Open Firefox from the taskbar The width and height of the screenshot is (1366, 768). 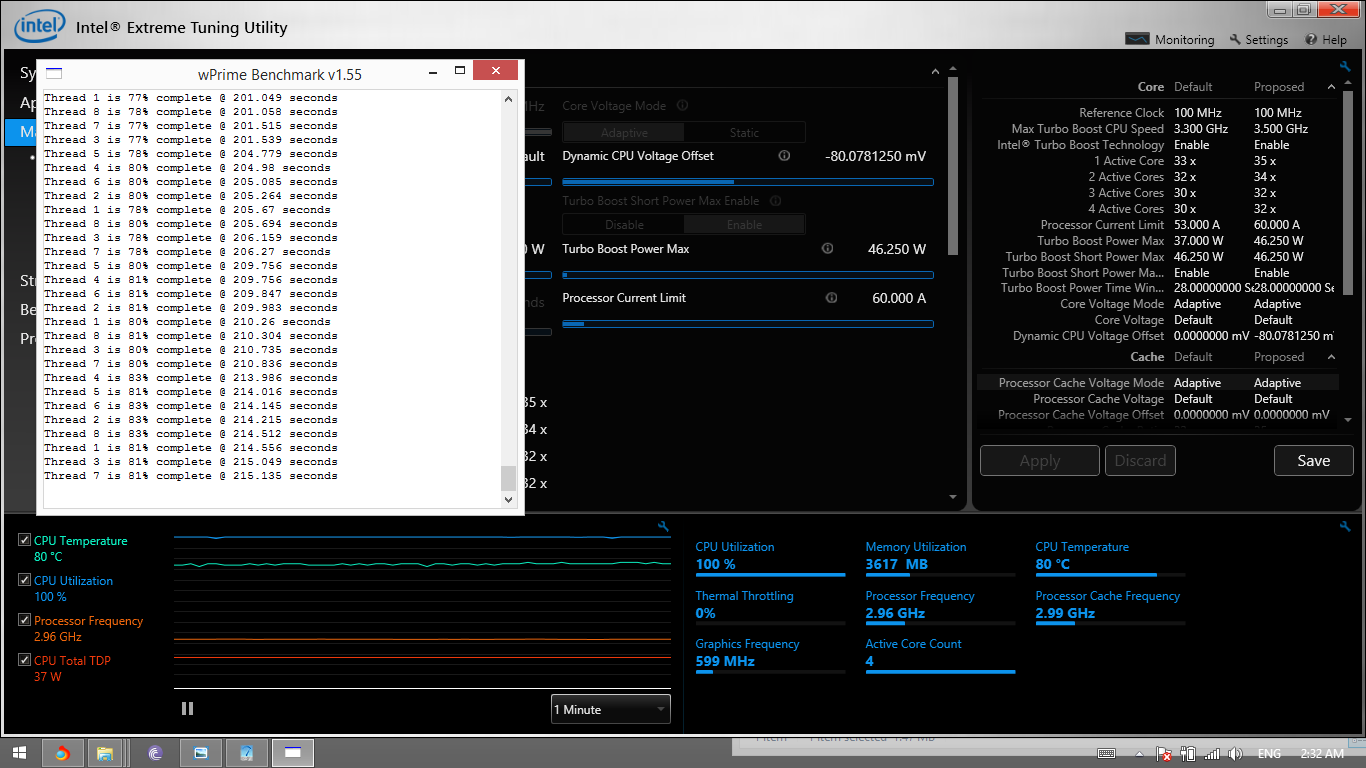pyautogui.click(x=62, y=753)
